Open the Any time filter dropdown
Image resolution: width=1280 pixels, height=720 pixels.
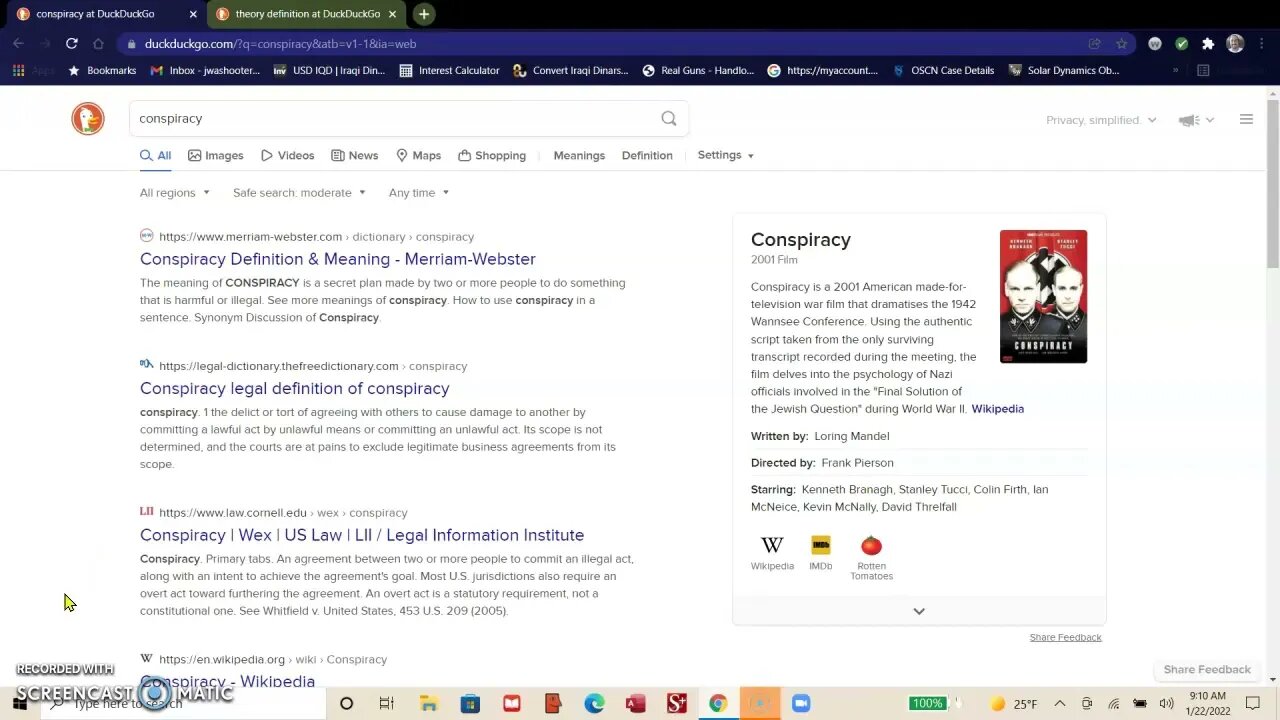pyautogui.click(x=419, y=193)
